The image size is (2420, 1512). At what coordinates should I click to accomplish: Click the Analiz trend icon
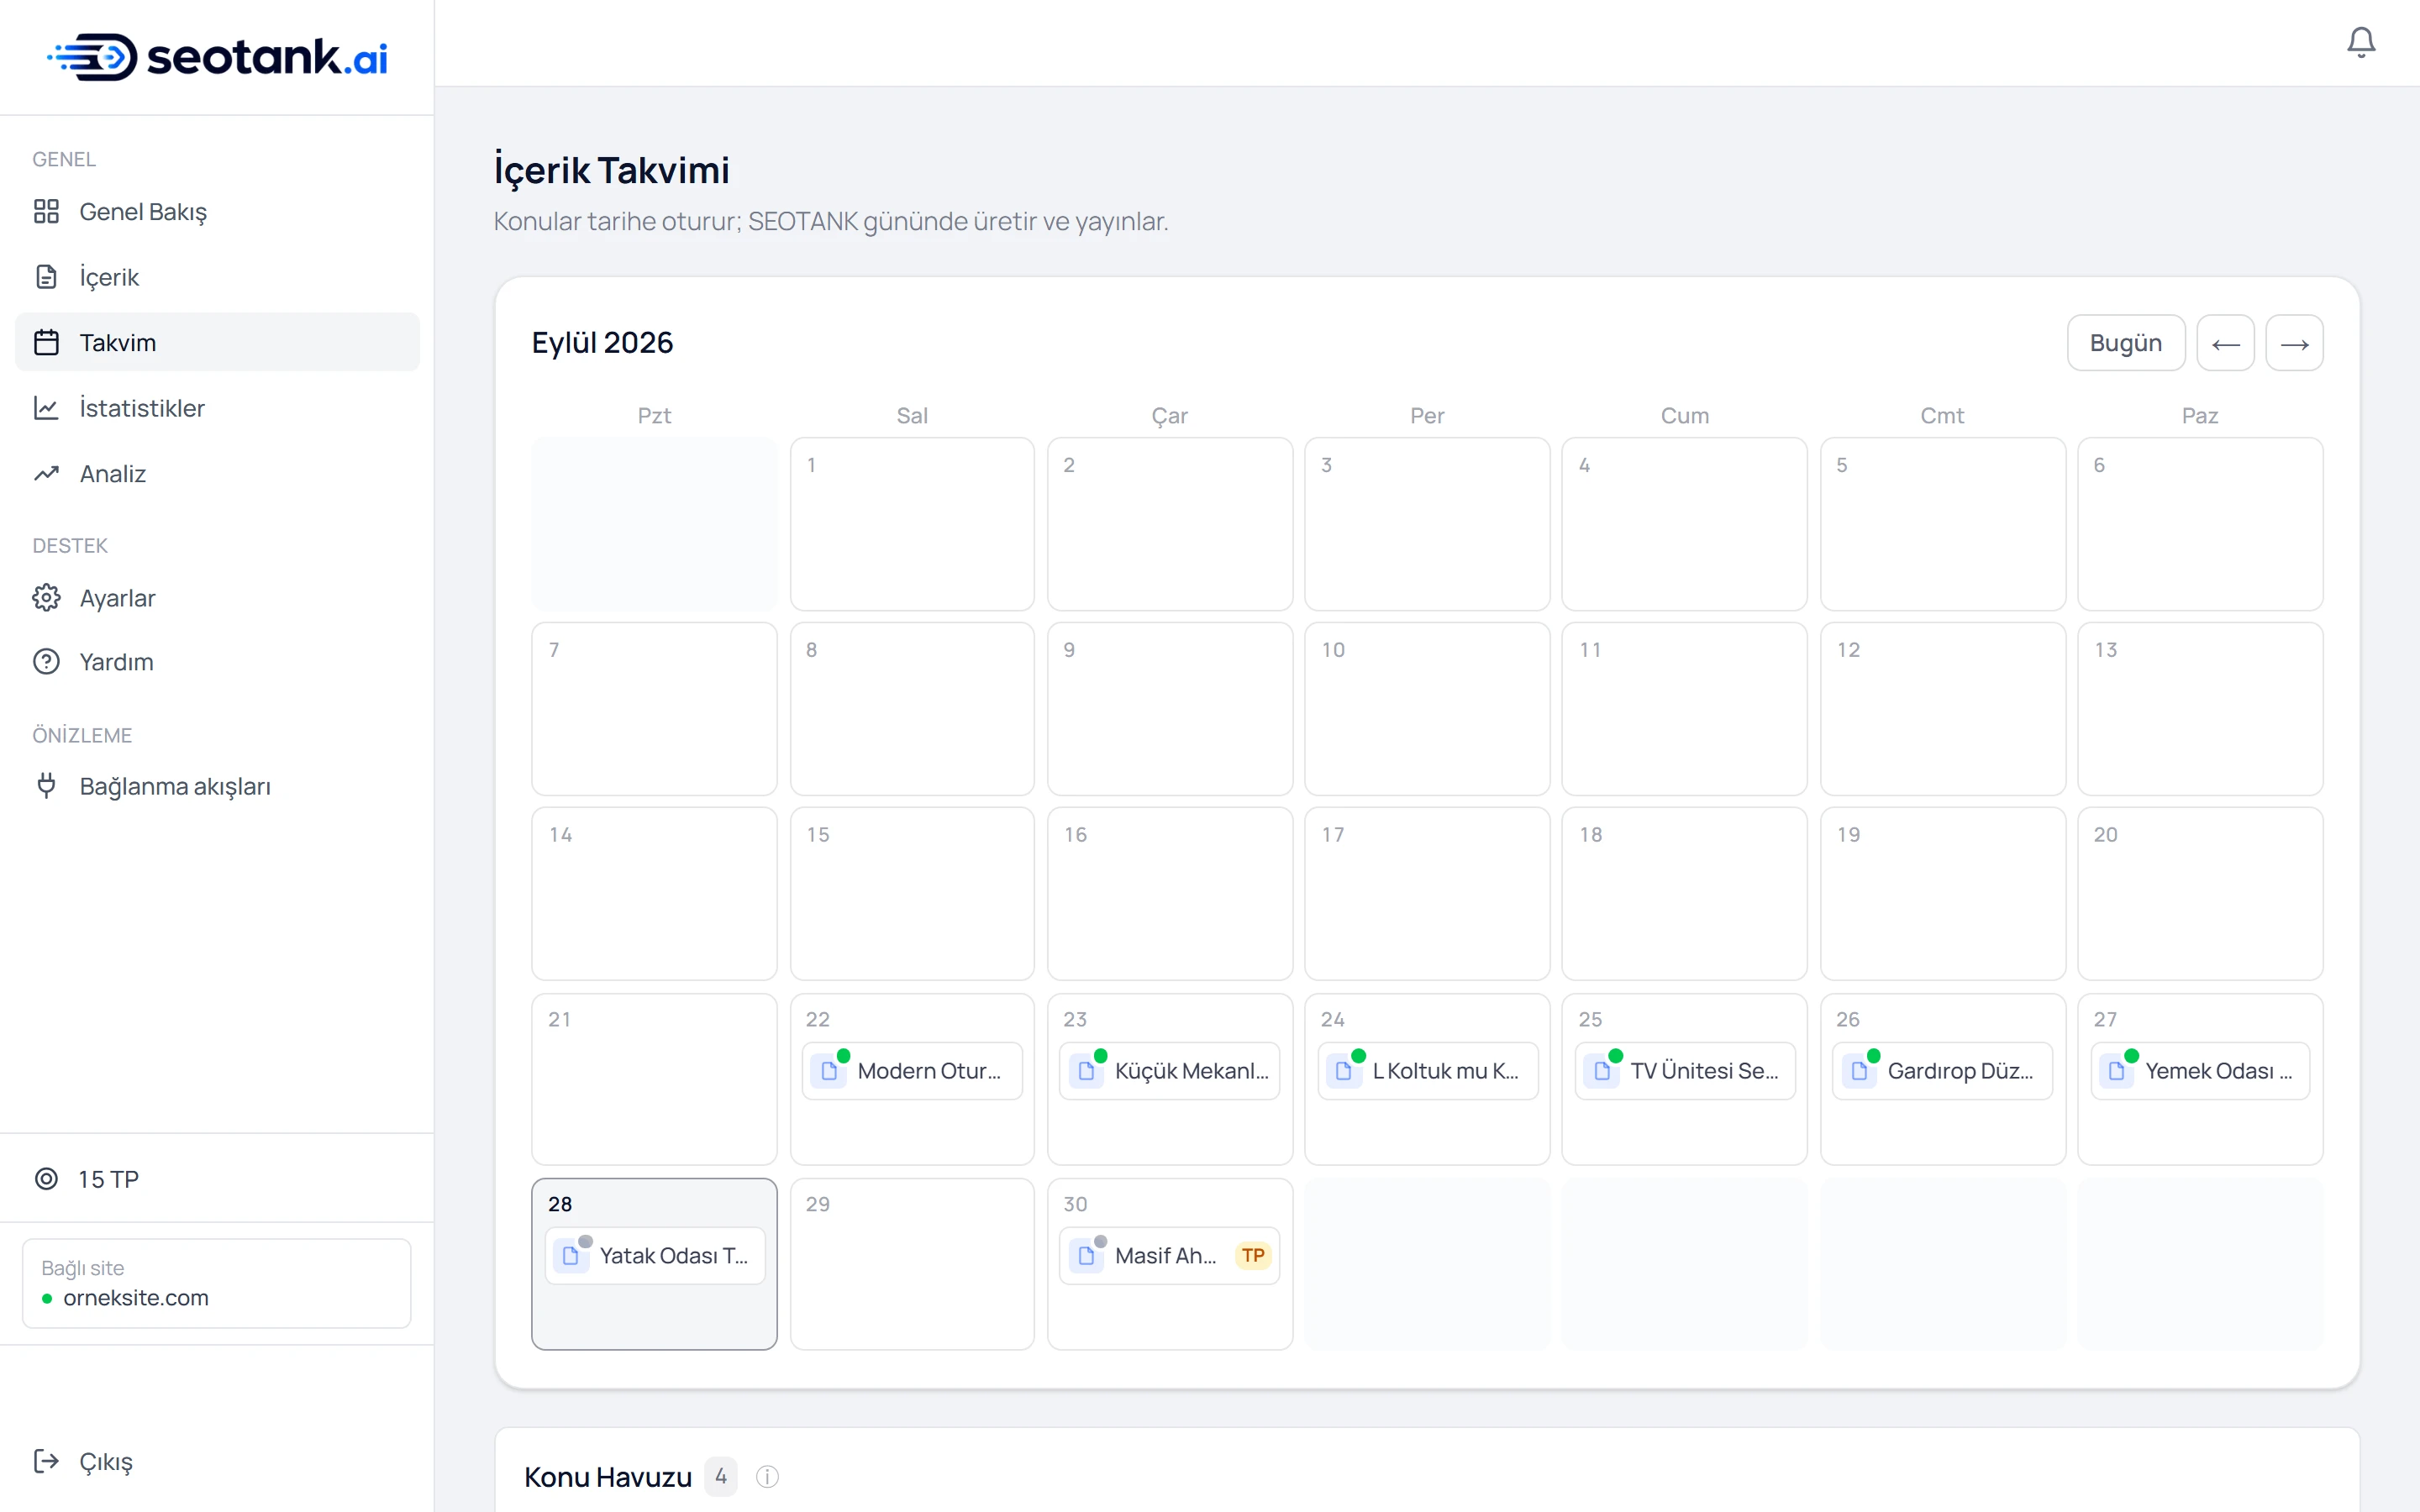coord(46,473)
